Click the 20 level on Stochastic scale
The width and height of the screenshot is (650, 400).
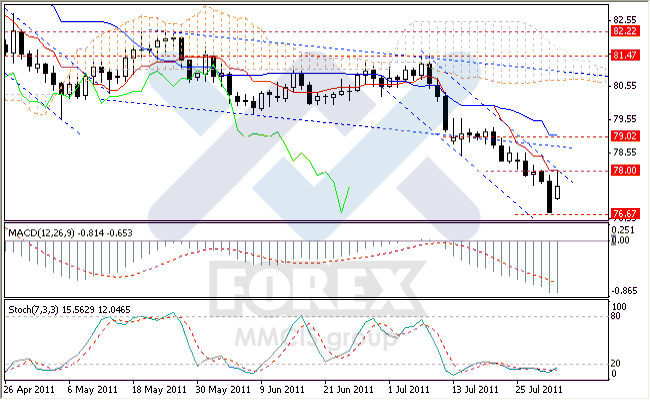[x=618, y=364]
